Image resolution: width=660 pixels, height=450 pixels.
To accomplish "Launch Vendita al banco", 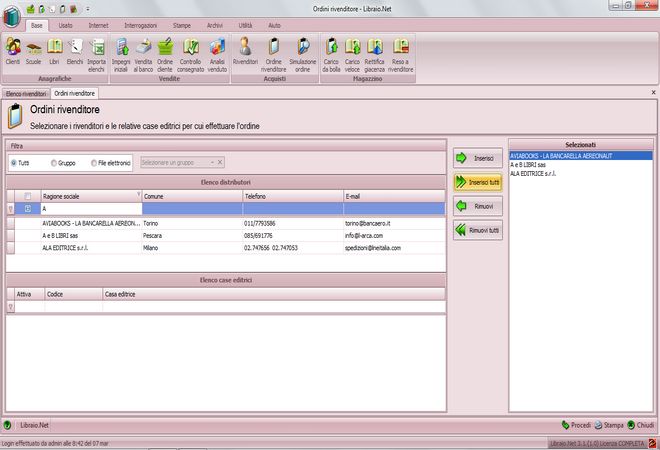I will [143, 55].
